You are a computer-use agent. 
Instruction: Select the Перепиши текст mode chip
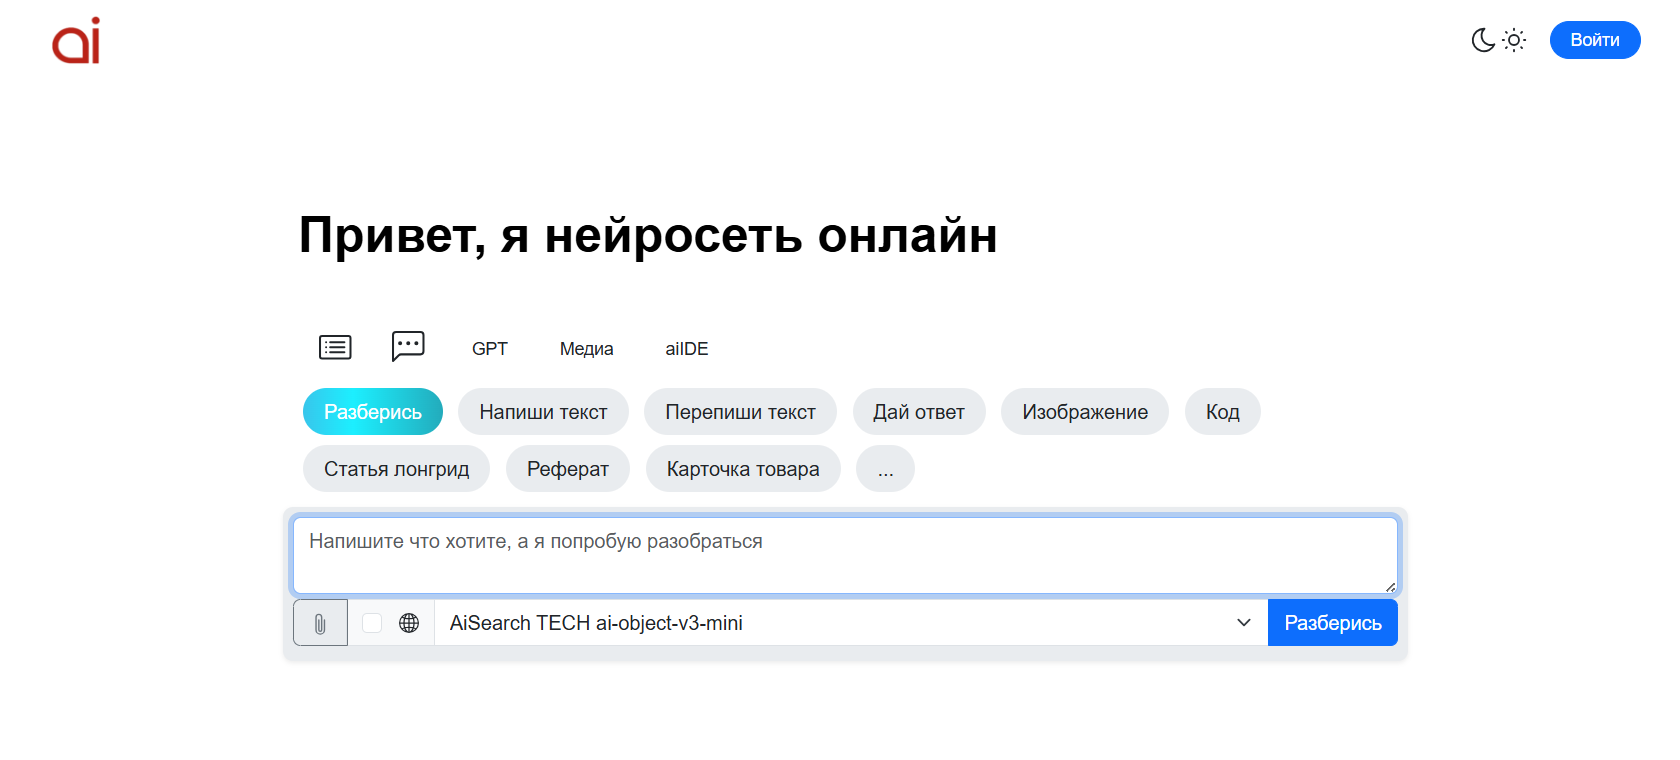[740, 412]
